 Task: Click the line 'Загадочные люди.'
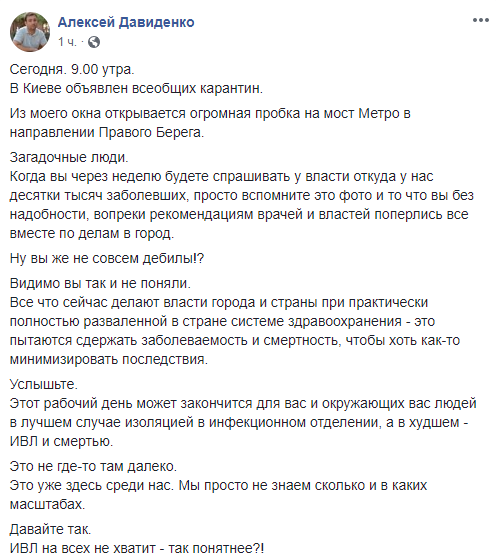coord(69,157)
